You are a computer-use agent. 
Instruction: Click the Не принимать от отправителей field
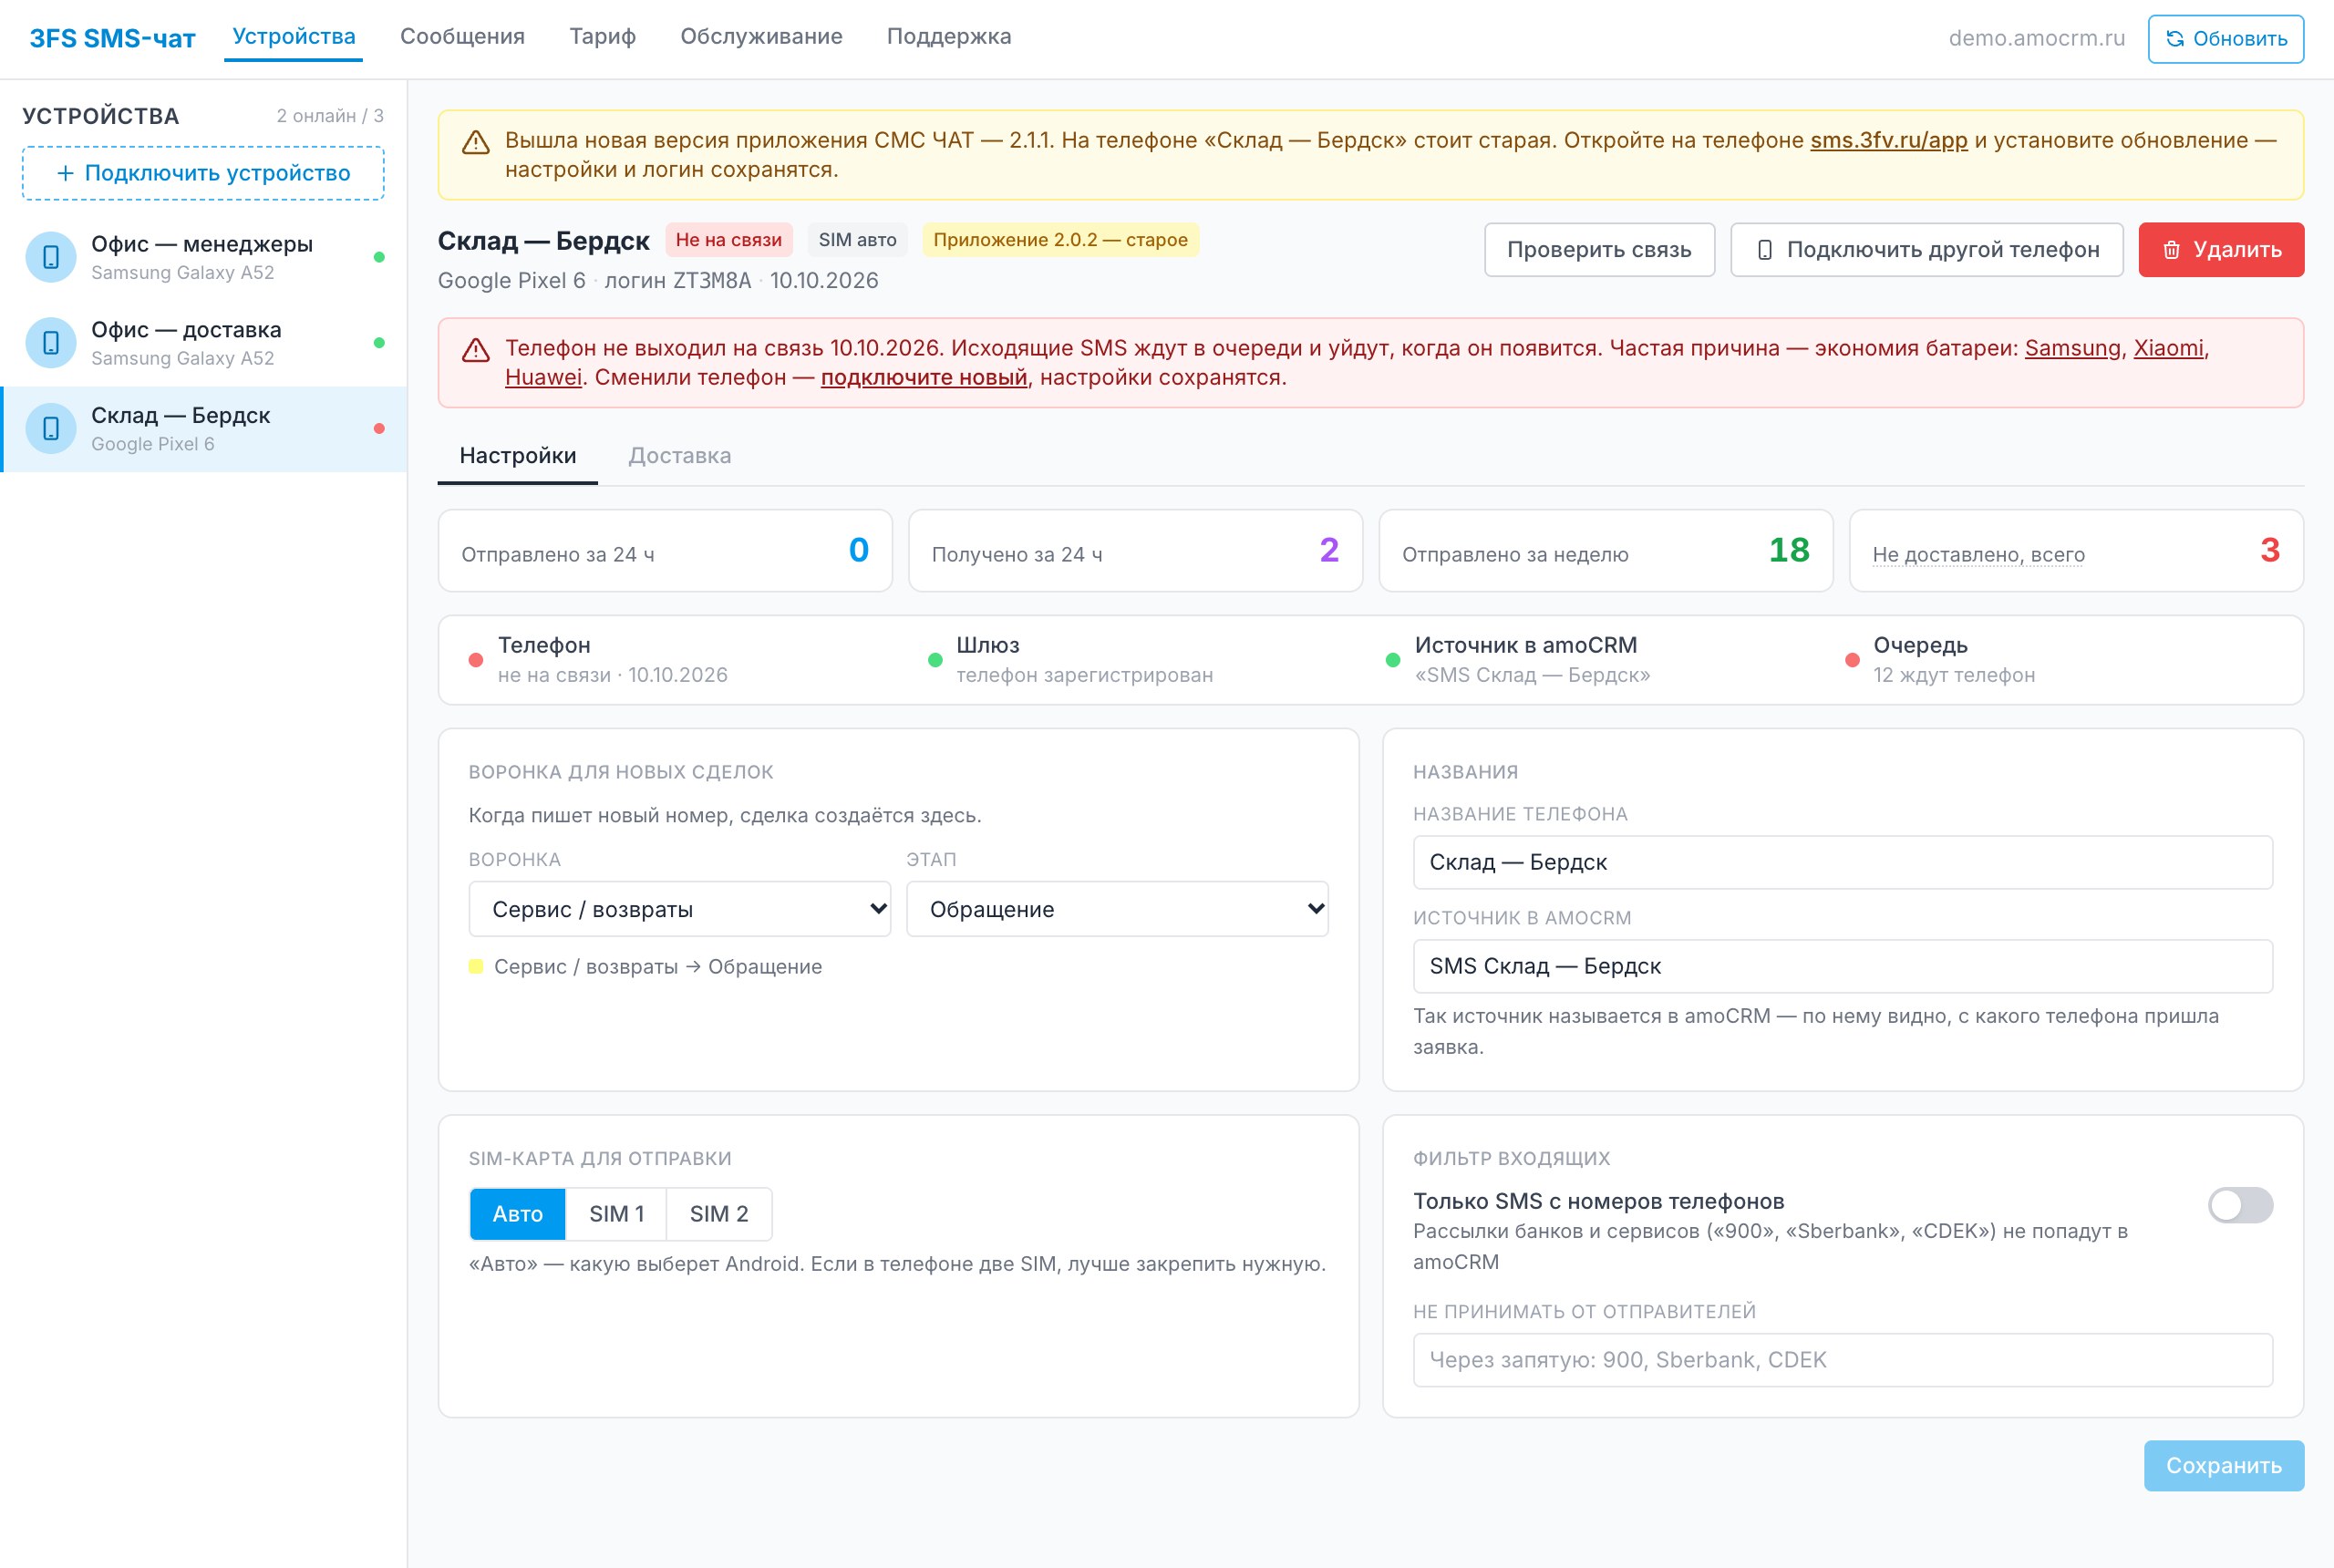pyautogui.click(x=1842, y=1360)
